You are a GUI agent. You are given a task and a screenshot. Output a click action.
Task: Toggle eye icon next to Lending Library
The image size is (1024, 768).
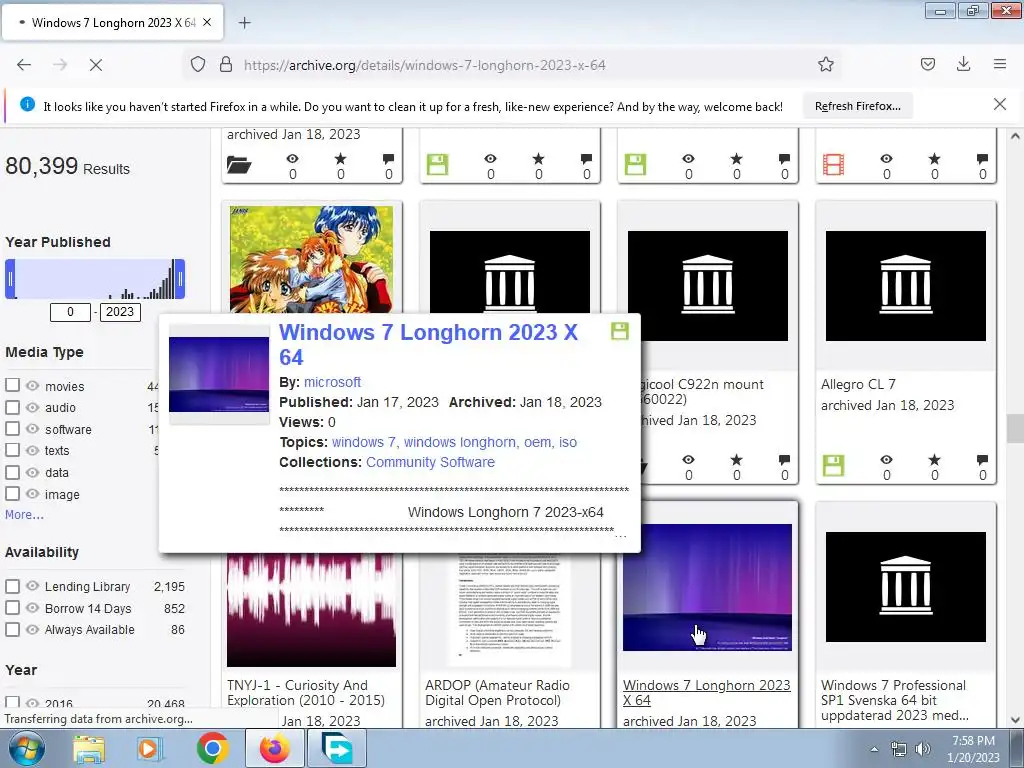[33, 586]
